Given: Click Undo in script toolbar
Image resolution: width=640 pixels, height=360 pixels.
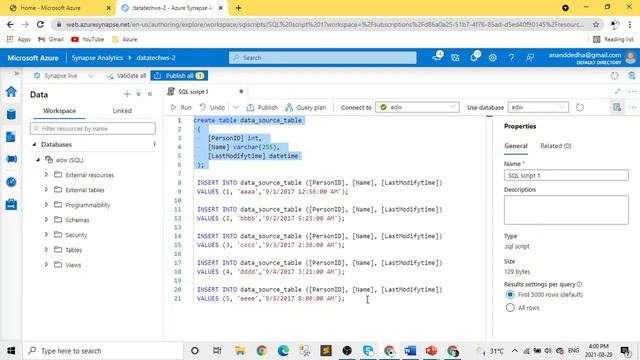Looking at the screenshot, I should point(212,107).
